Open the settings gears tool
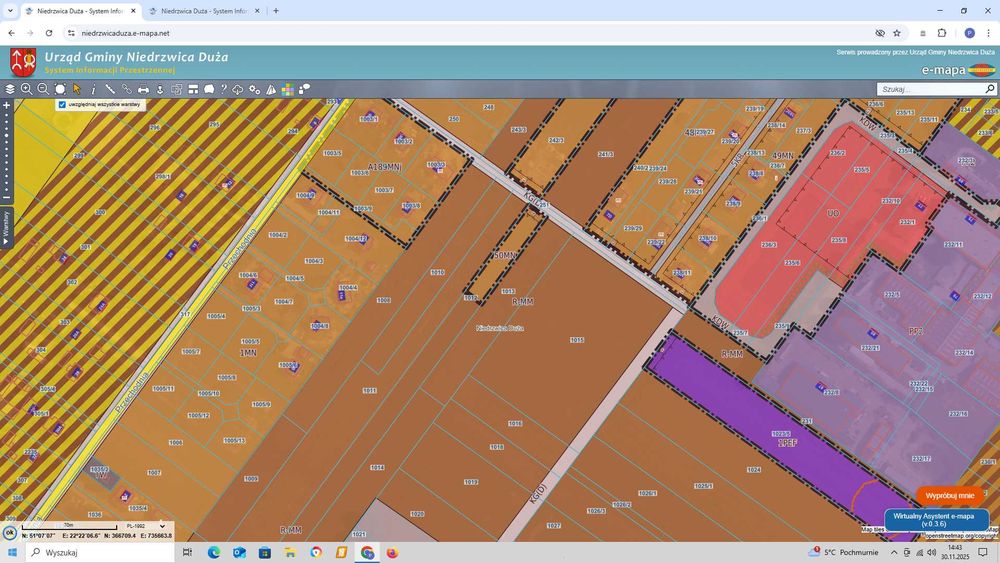 click(254, 89)
